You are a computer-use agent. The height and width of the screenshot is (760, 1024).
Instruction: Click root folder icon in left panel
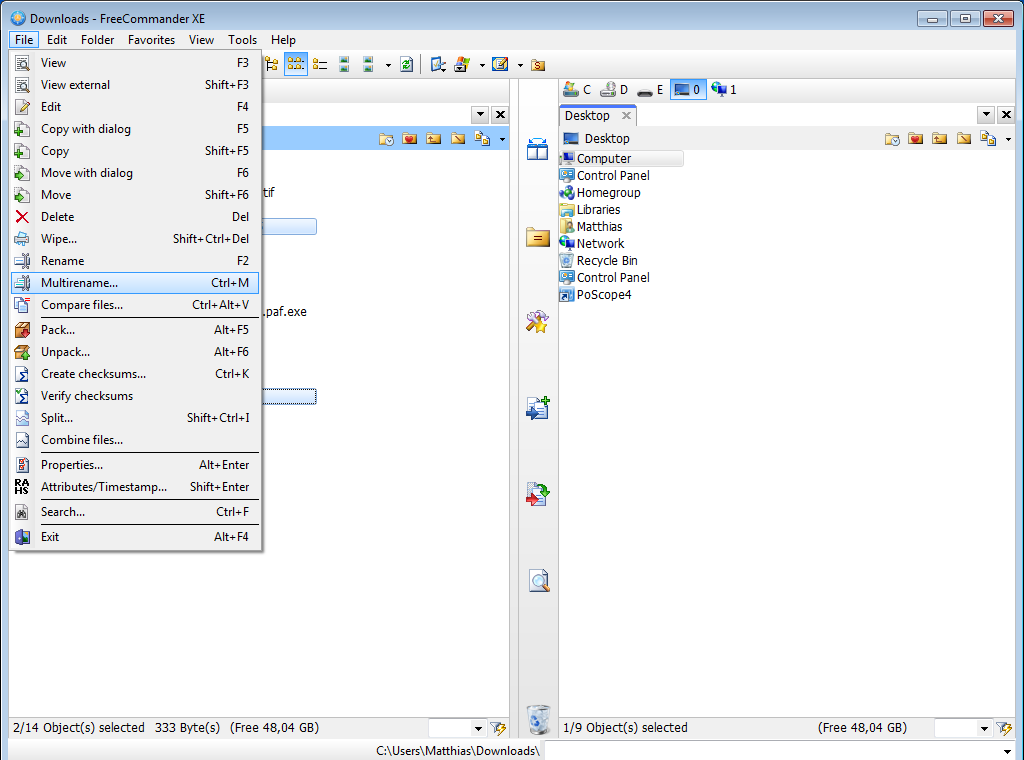pyautogui.click(x=458, y=138)
